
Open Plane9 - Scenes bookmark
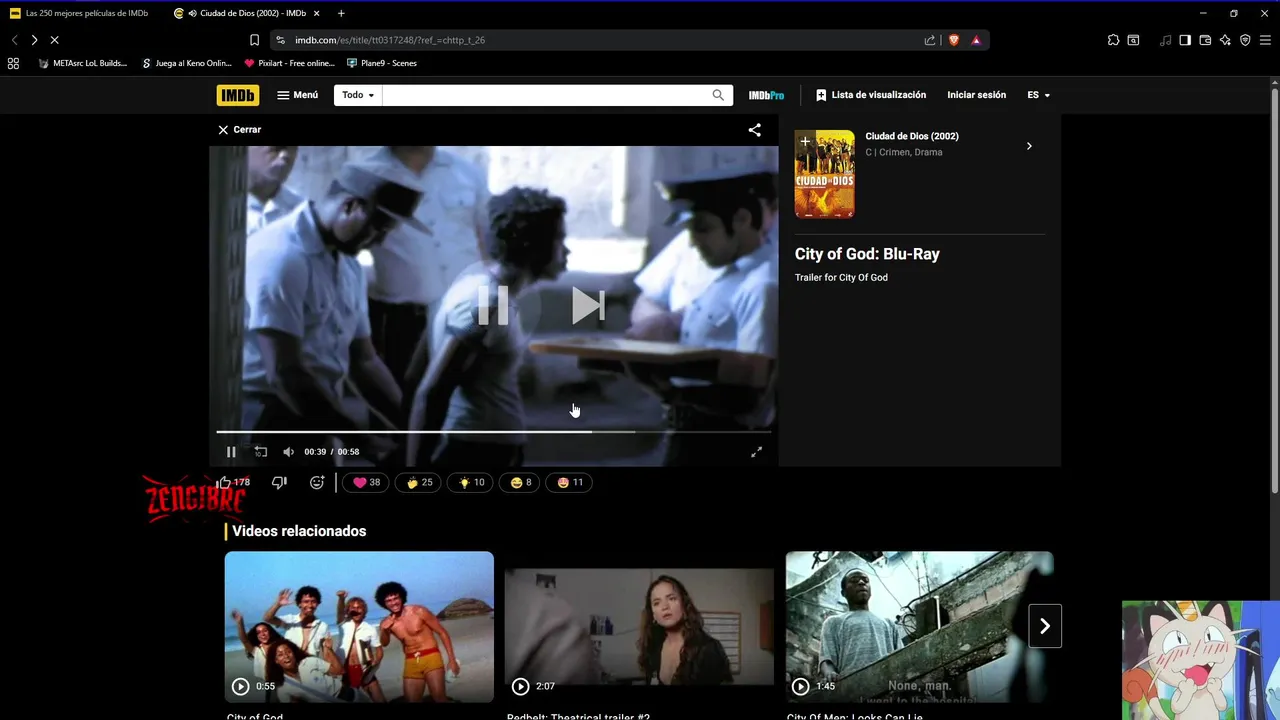coord(382,63)
